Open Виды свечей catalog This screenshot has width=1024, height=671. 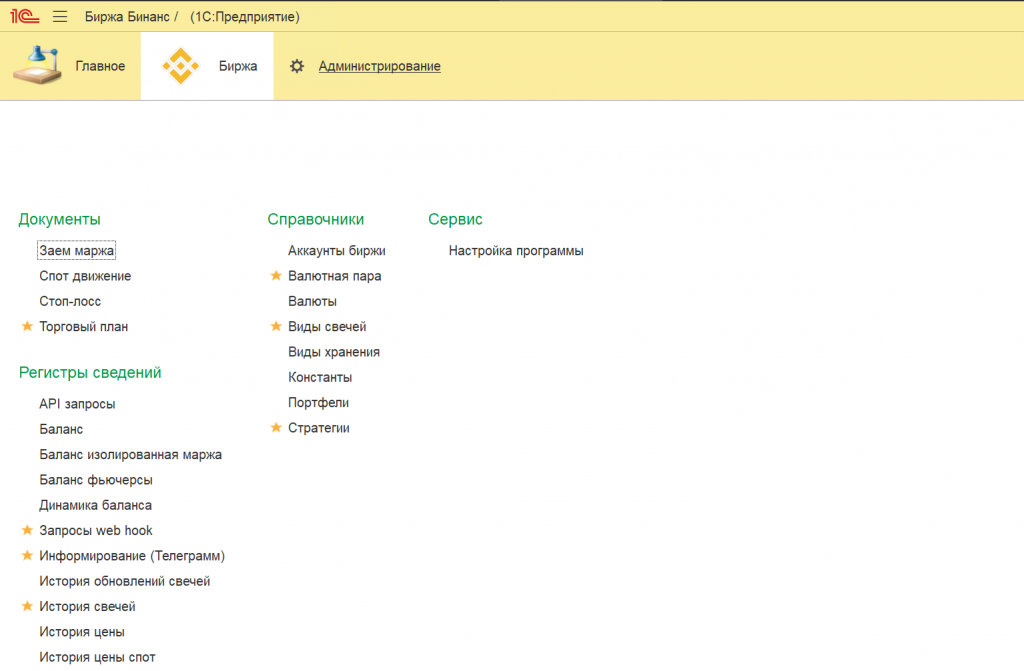(x=327, y=327)
